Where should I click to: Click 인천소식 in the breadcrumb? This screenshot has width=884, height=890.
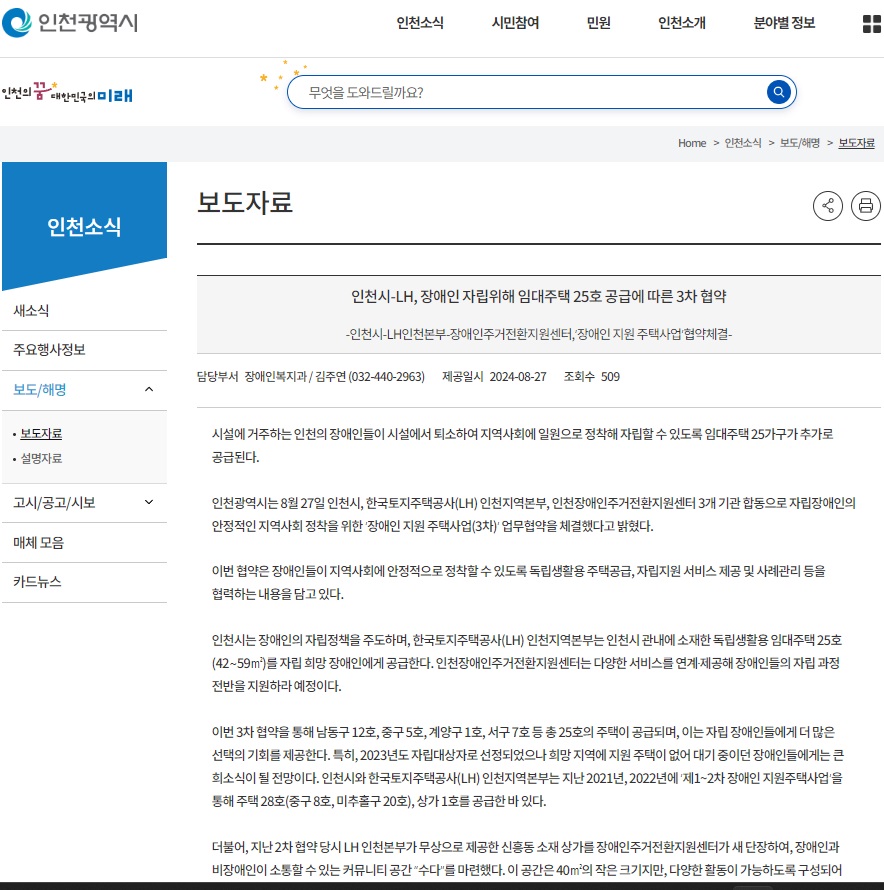[x=743, y=143]
